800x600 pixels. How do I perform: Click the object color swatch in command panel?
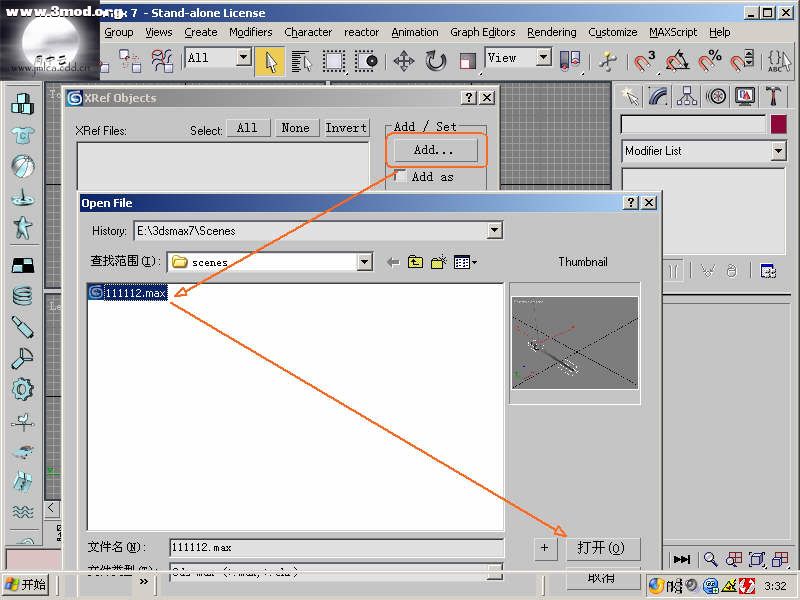(x=778, y=125)
